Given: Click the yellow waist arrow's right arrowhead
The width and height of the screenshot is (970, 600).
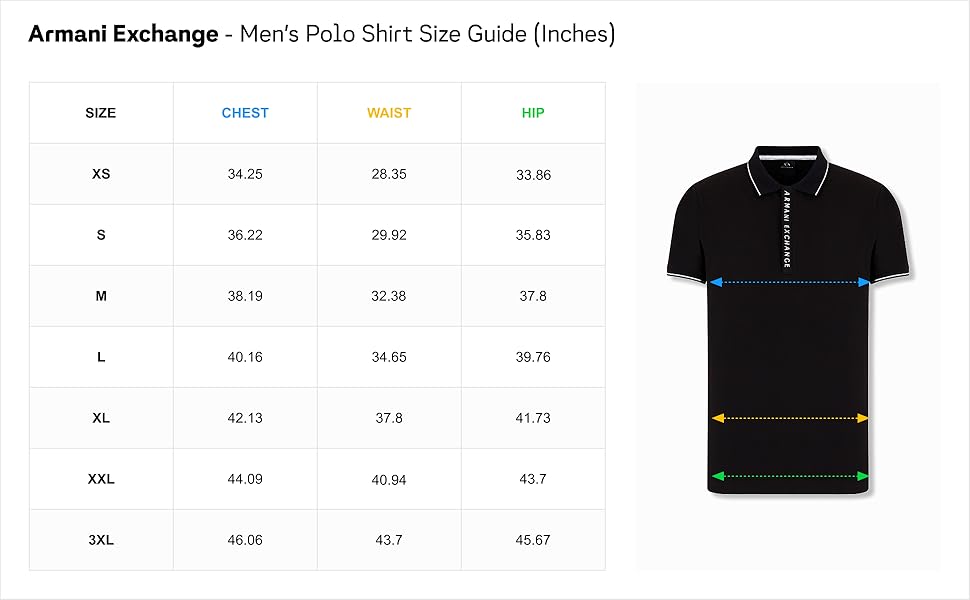Looking at the screenshot, I should [x=862, y=418].
